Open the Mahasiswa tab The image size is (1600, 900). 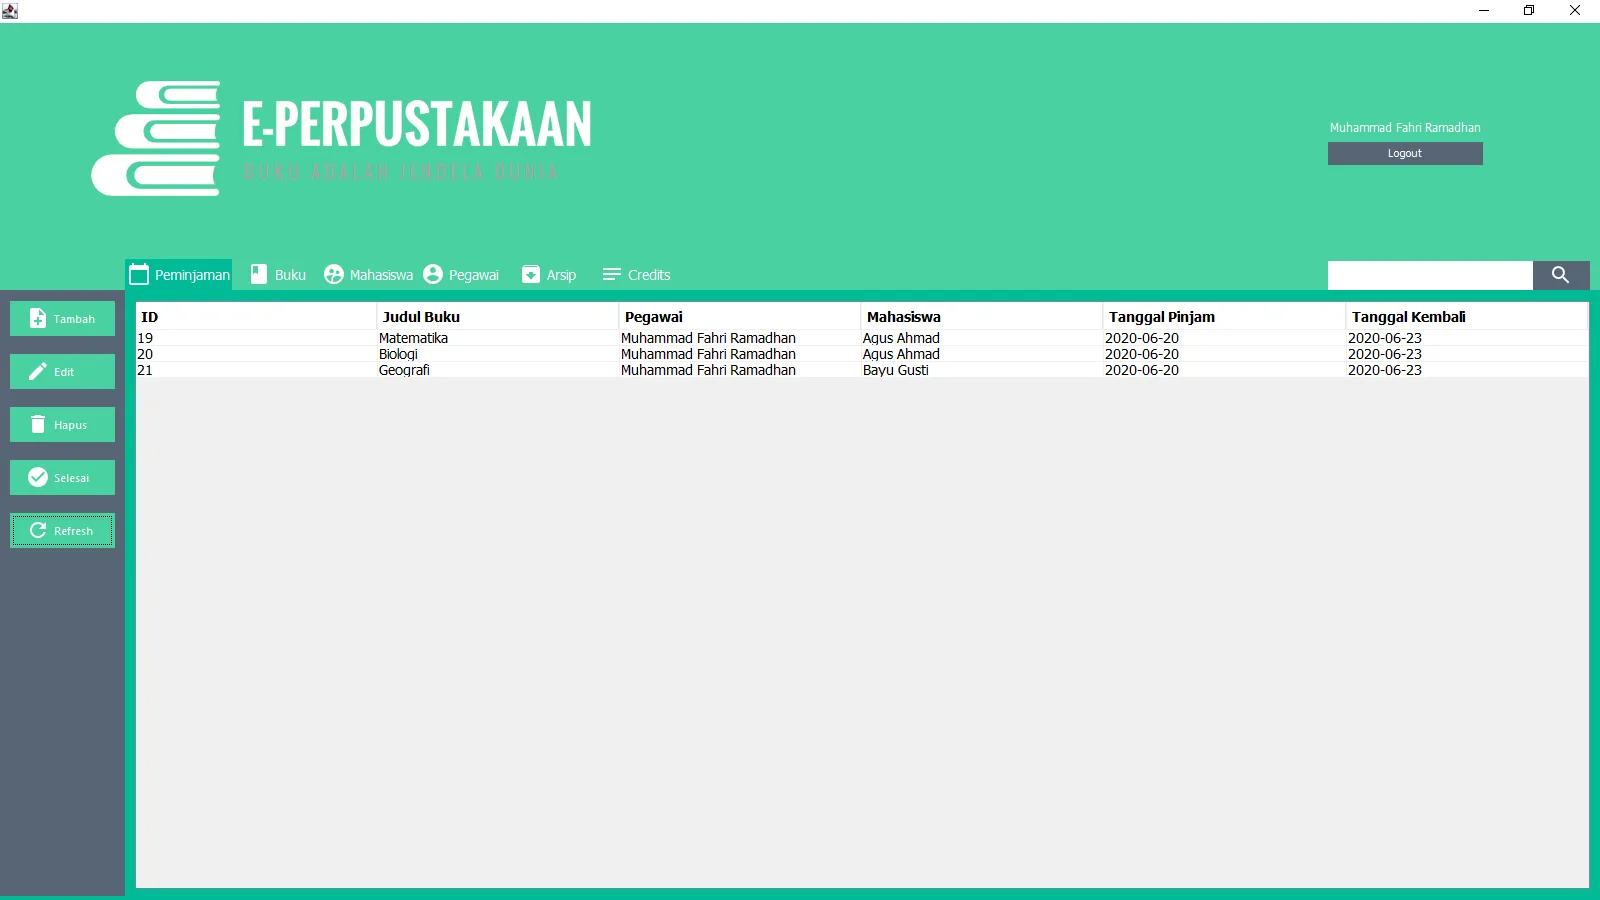pos(380,274)
